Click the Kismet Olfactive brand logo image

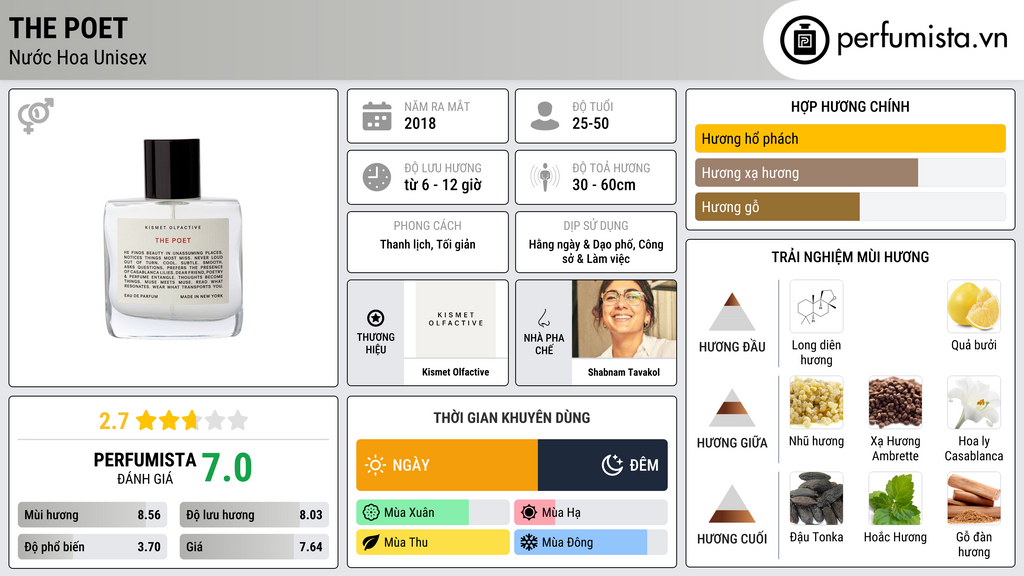[x=456, y=319]
